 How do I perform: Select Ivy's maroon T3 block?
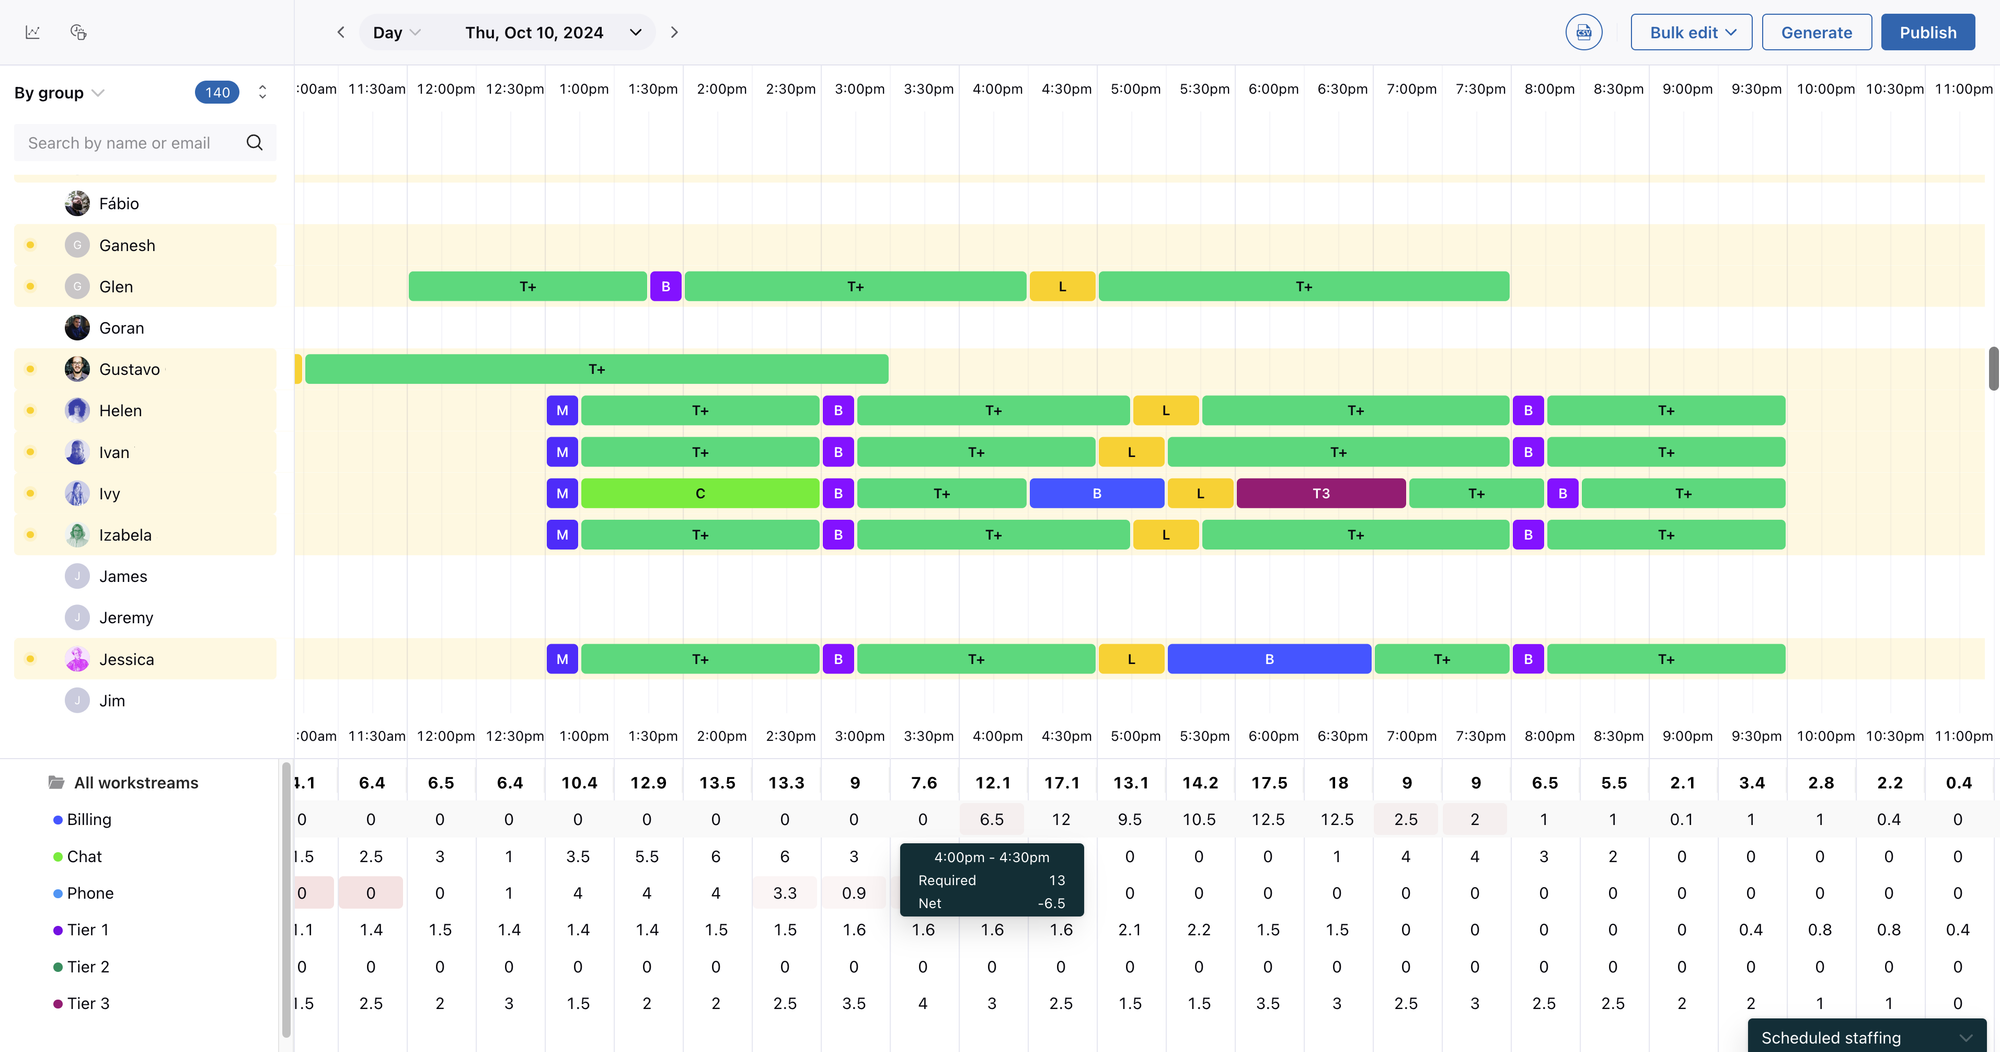tap(1321, 493)
